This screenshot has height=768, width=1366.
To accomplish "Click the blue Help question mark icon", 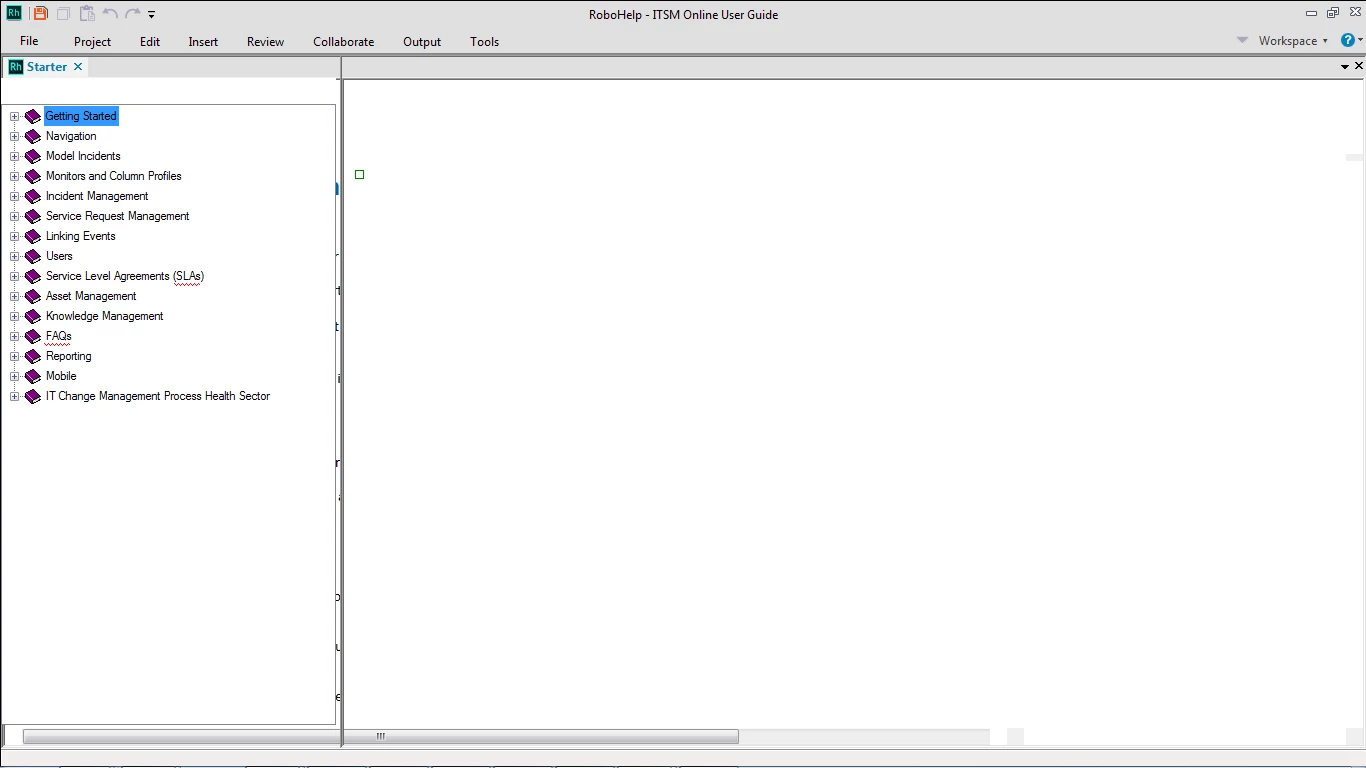I will 1348,40.
